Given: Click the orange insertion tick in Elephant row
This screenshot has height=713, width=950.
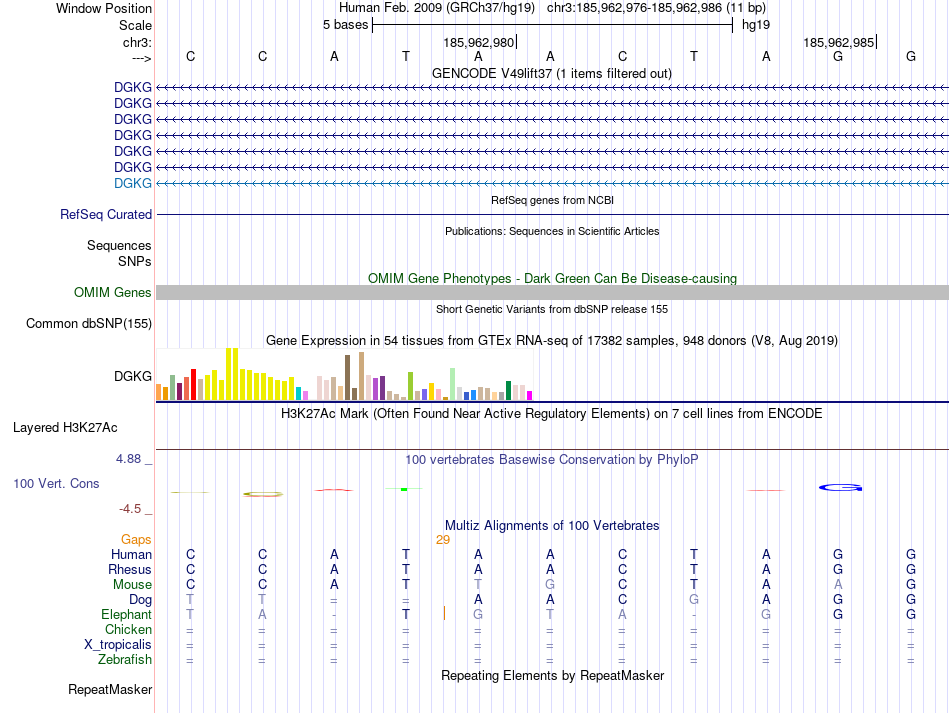Looking at the screenshot, I should coord(444,613).
